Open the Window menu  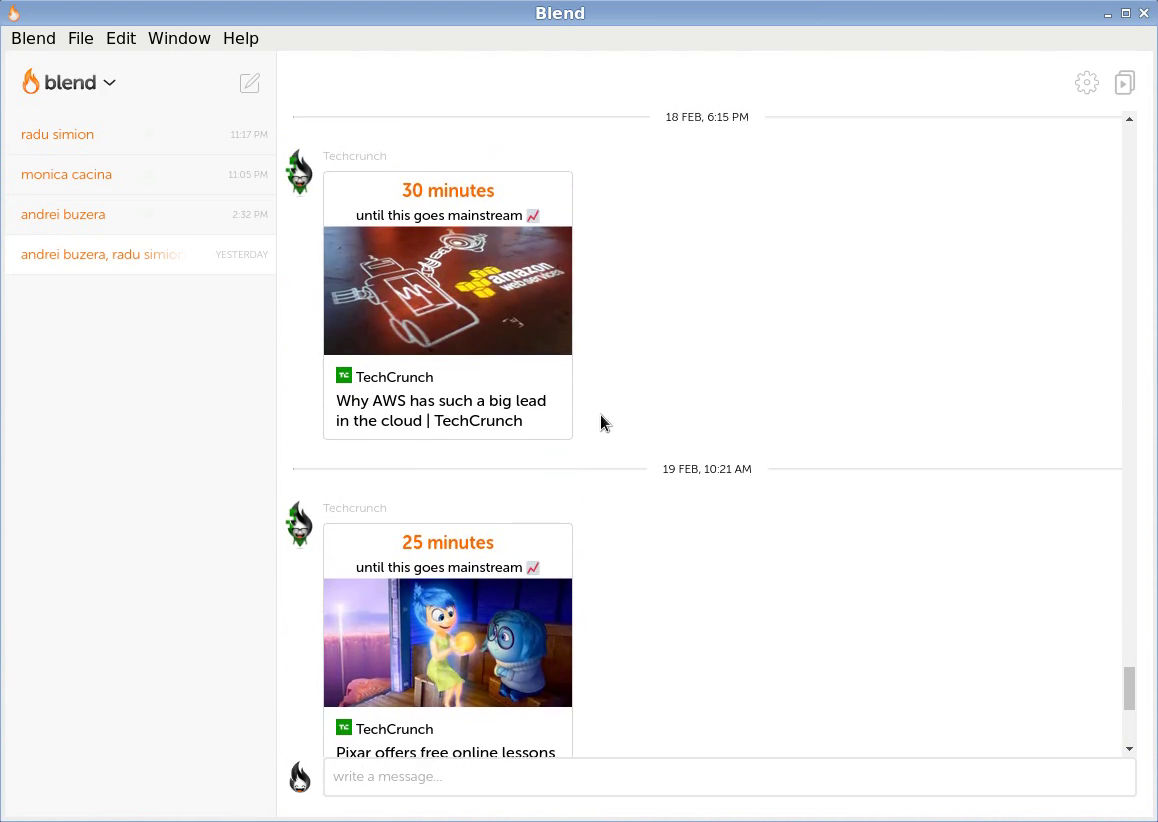179,38
